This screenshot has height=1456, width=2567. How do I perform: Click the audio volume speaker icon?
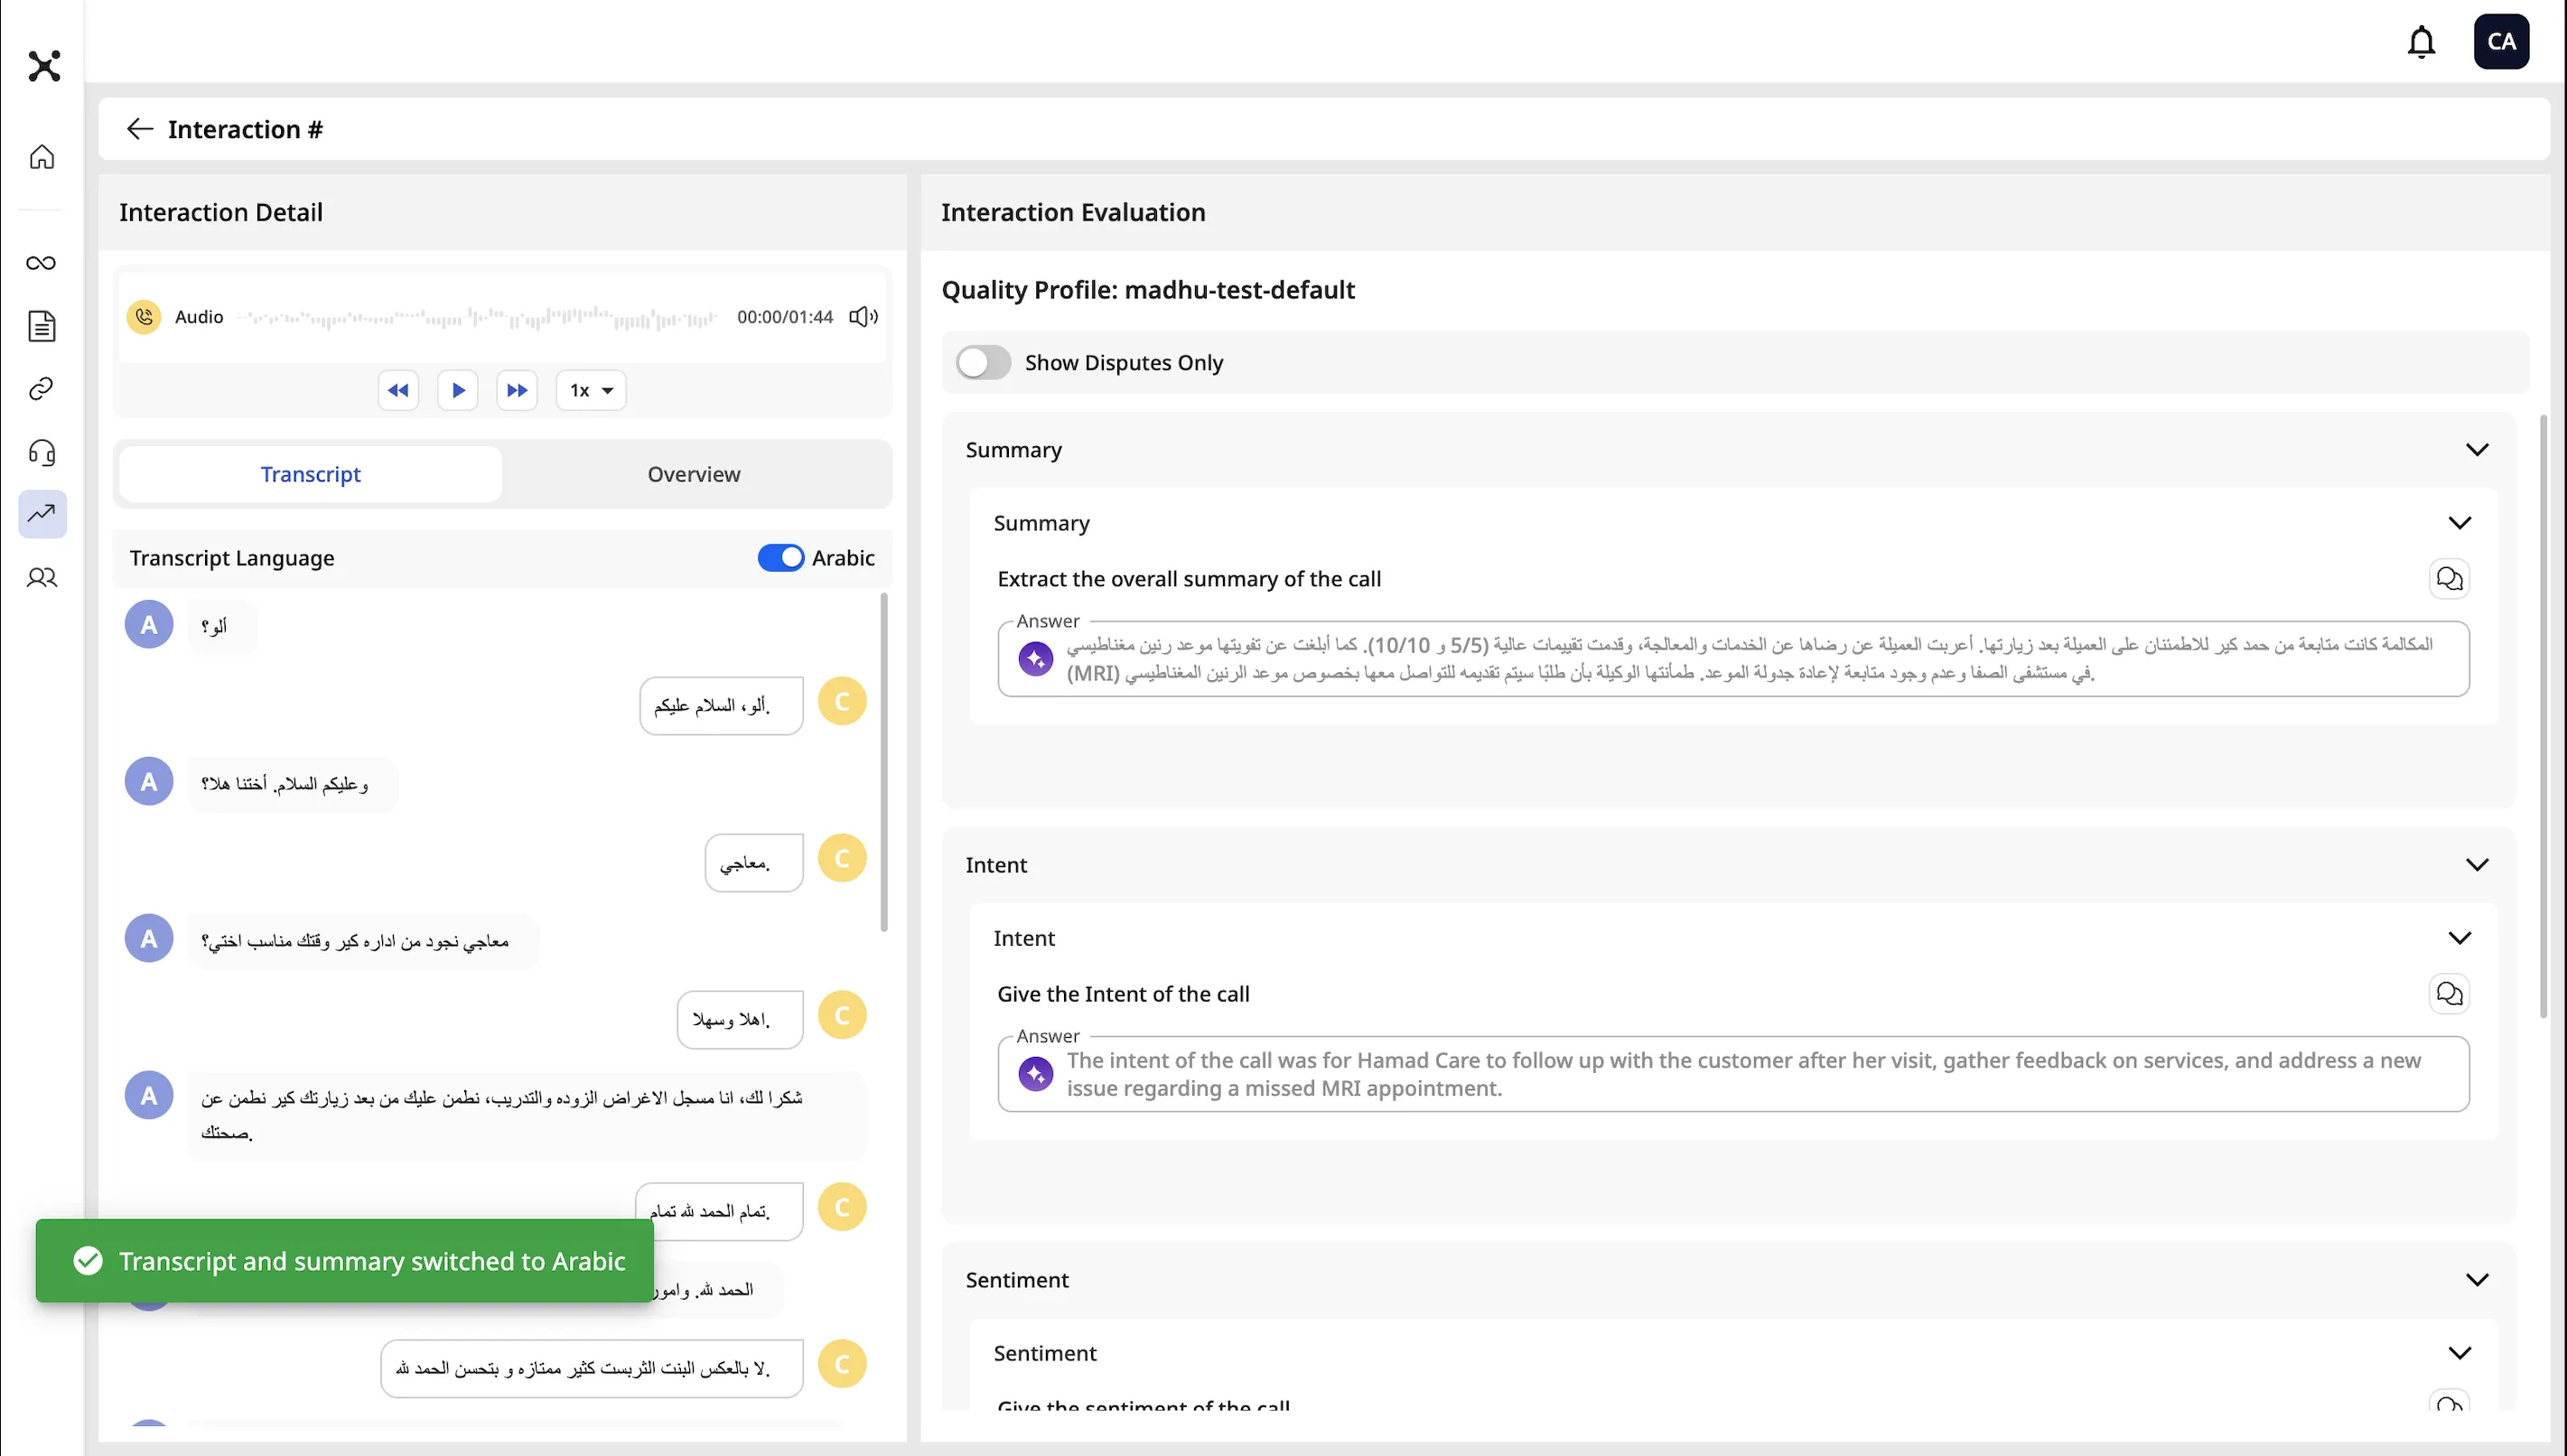[863, 317]
